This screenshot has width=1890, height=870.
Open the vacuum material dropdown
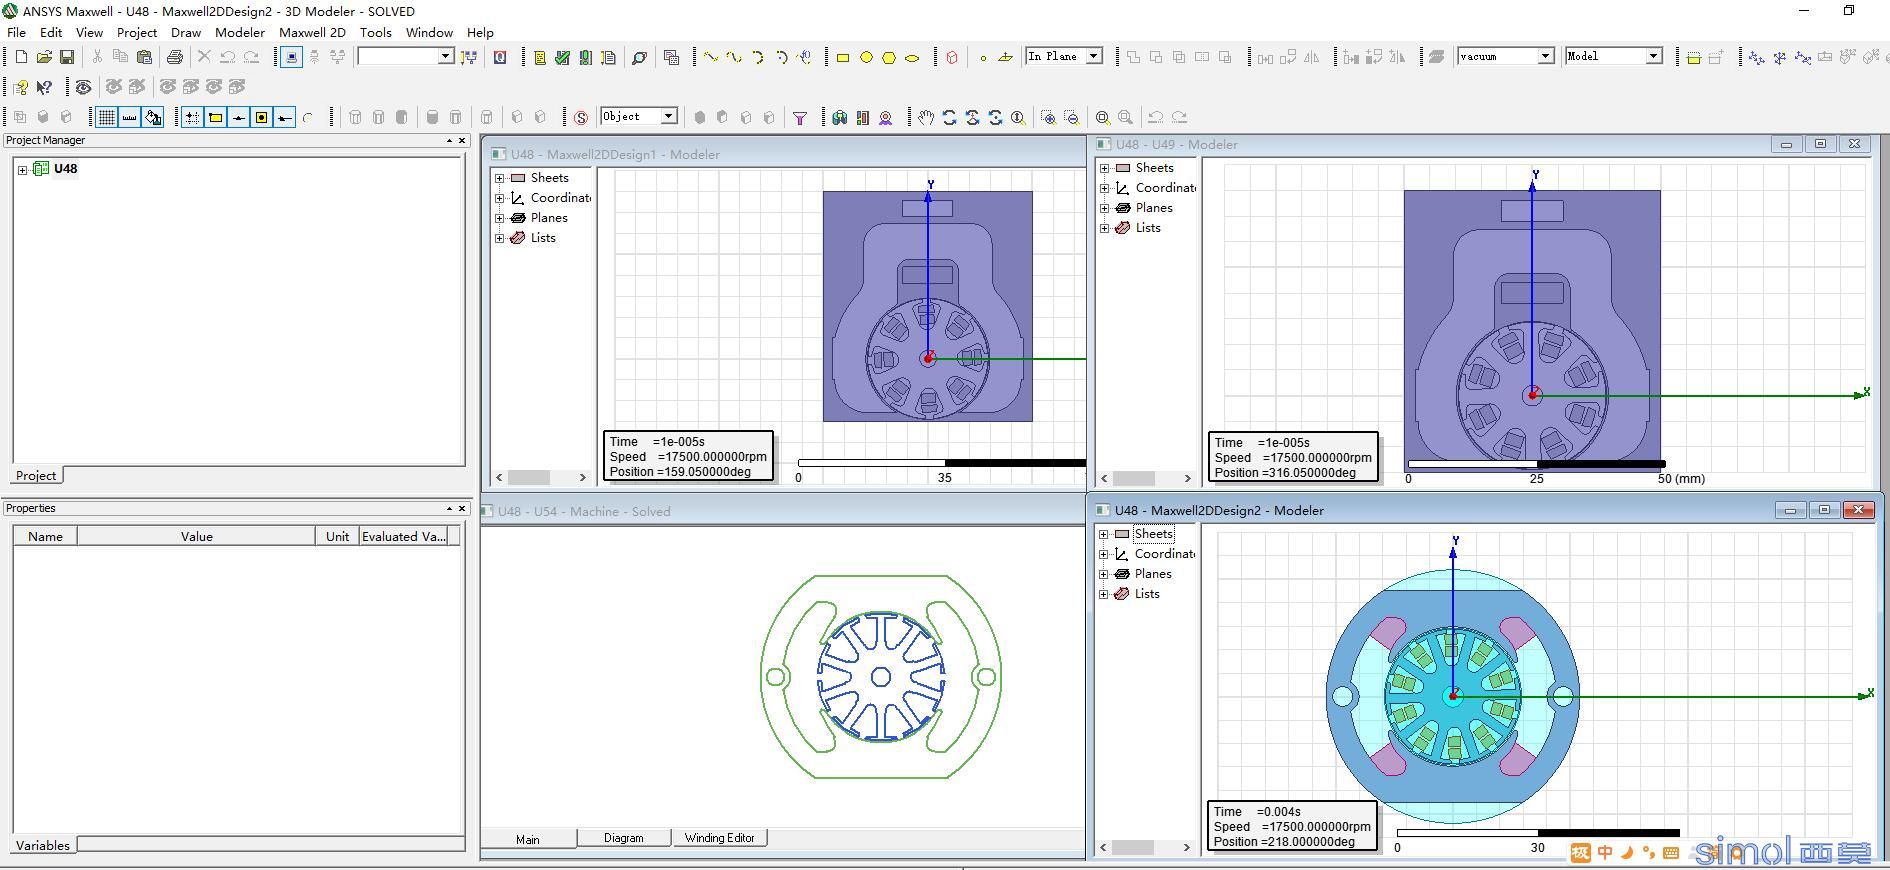coord(1546,56)
